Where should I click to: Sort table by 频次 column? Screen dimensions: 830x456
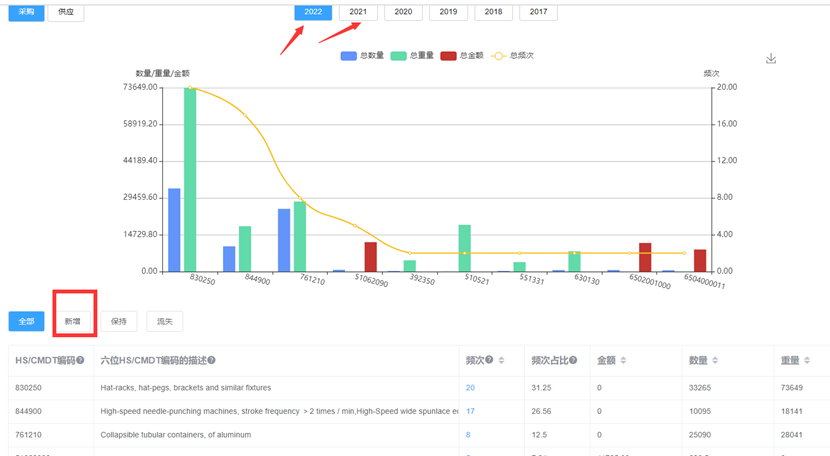[501, 360]
